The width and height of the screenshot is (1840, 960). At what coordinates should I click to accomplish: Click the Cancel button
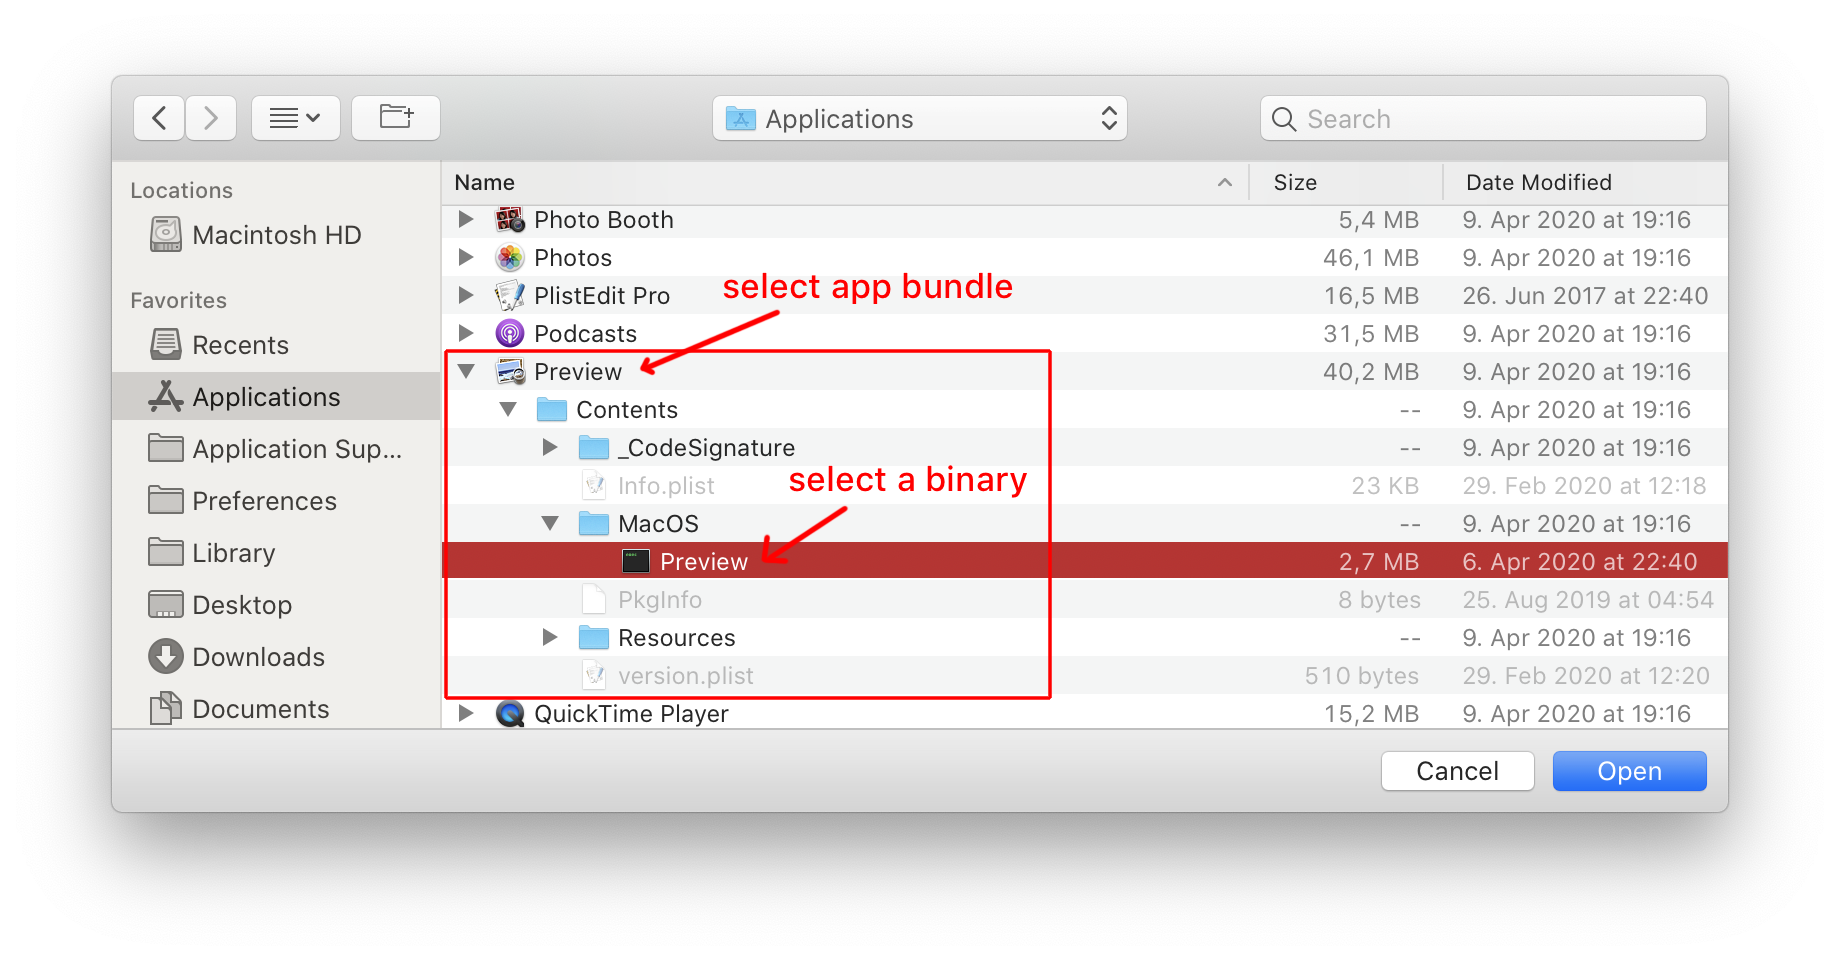(x=1457, y=771)
